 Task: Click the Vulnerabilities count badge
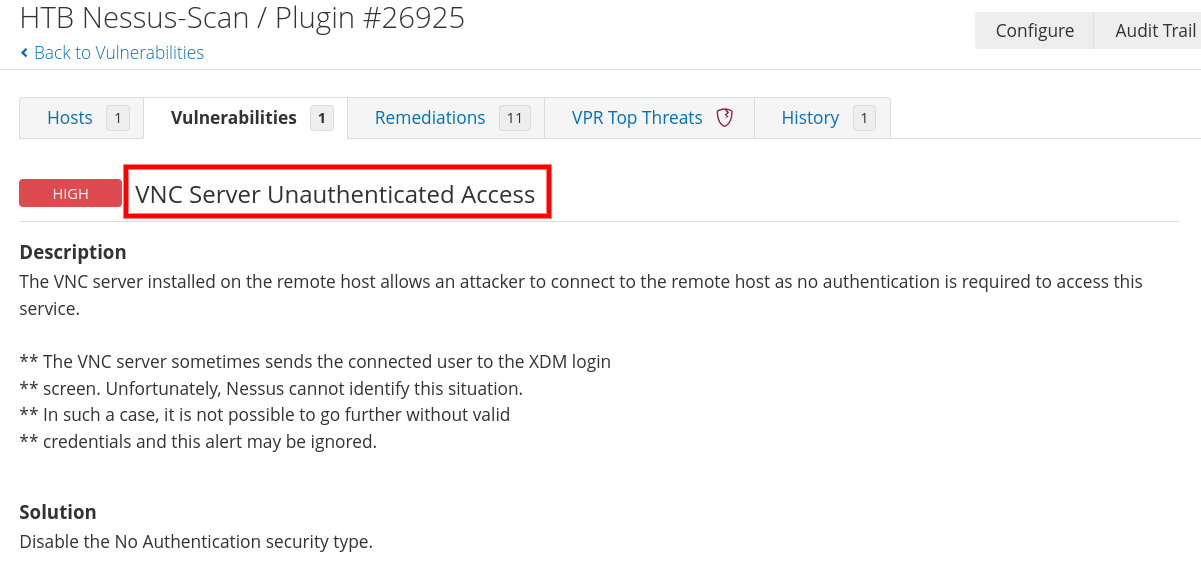point(321,118)
